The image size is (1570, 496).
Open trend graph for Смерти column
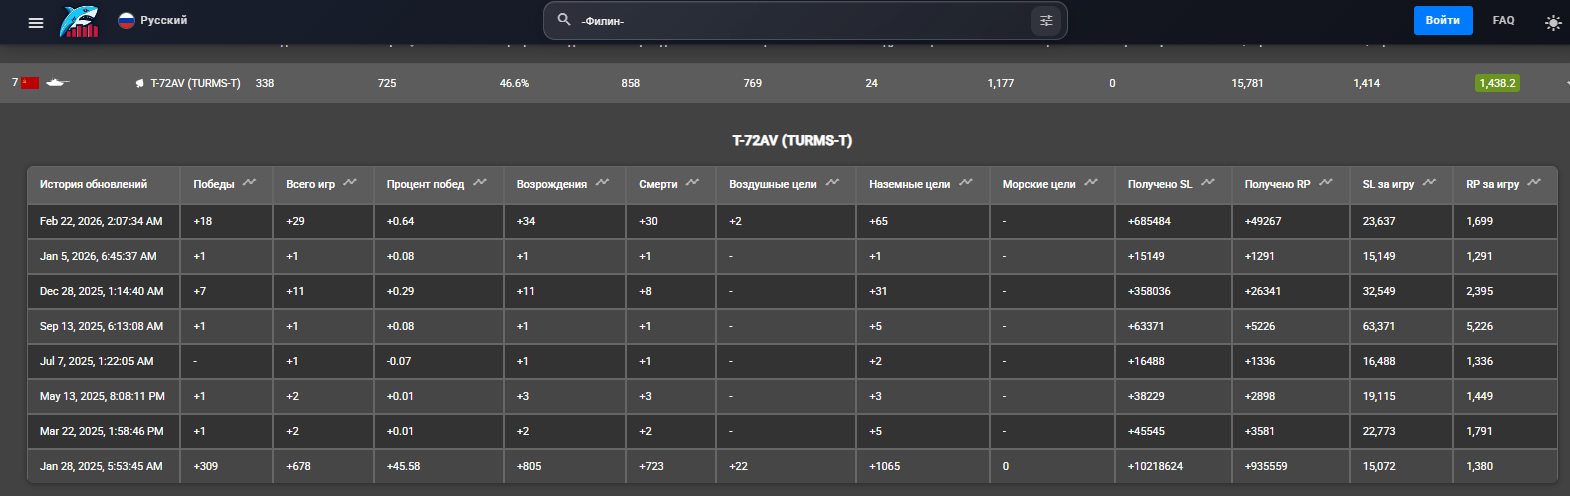(693, 183)
